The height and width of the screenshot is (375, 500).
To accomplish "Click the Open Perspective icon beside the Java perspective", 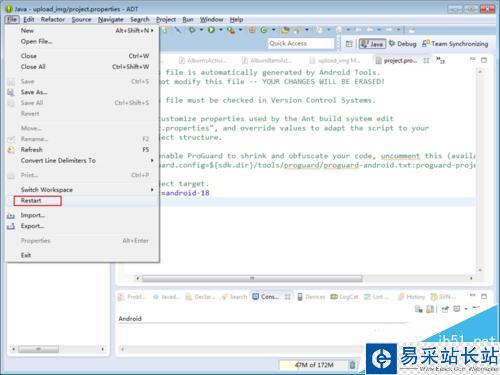I will point(349,44).
